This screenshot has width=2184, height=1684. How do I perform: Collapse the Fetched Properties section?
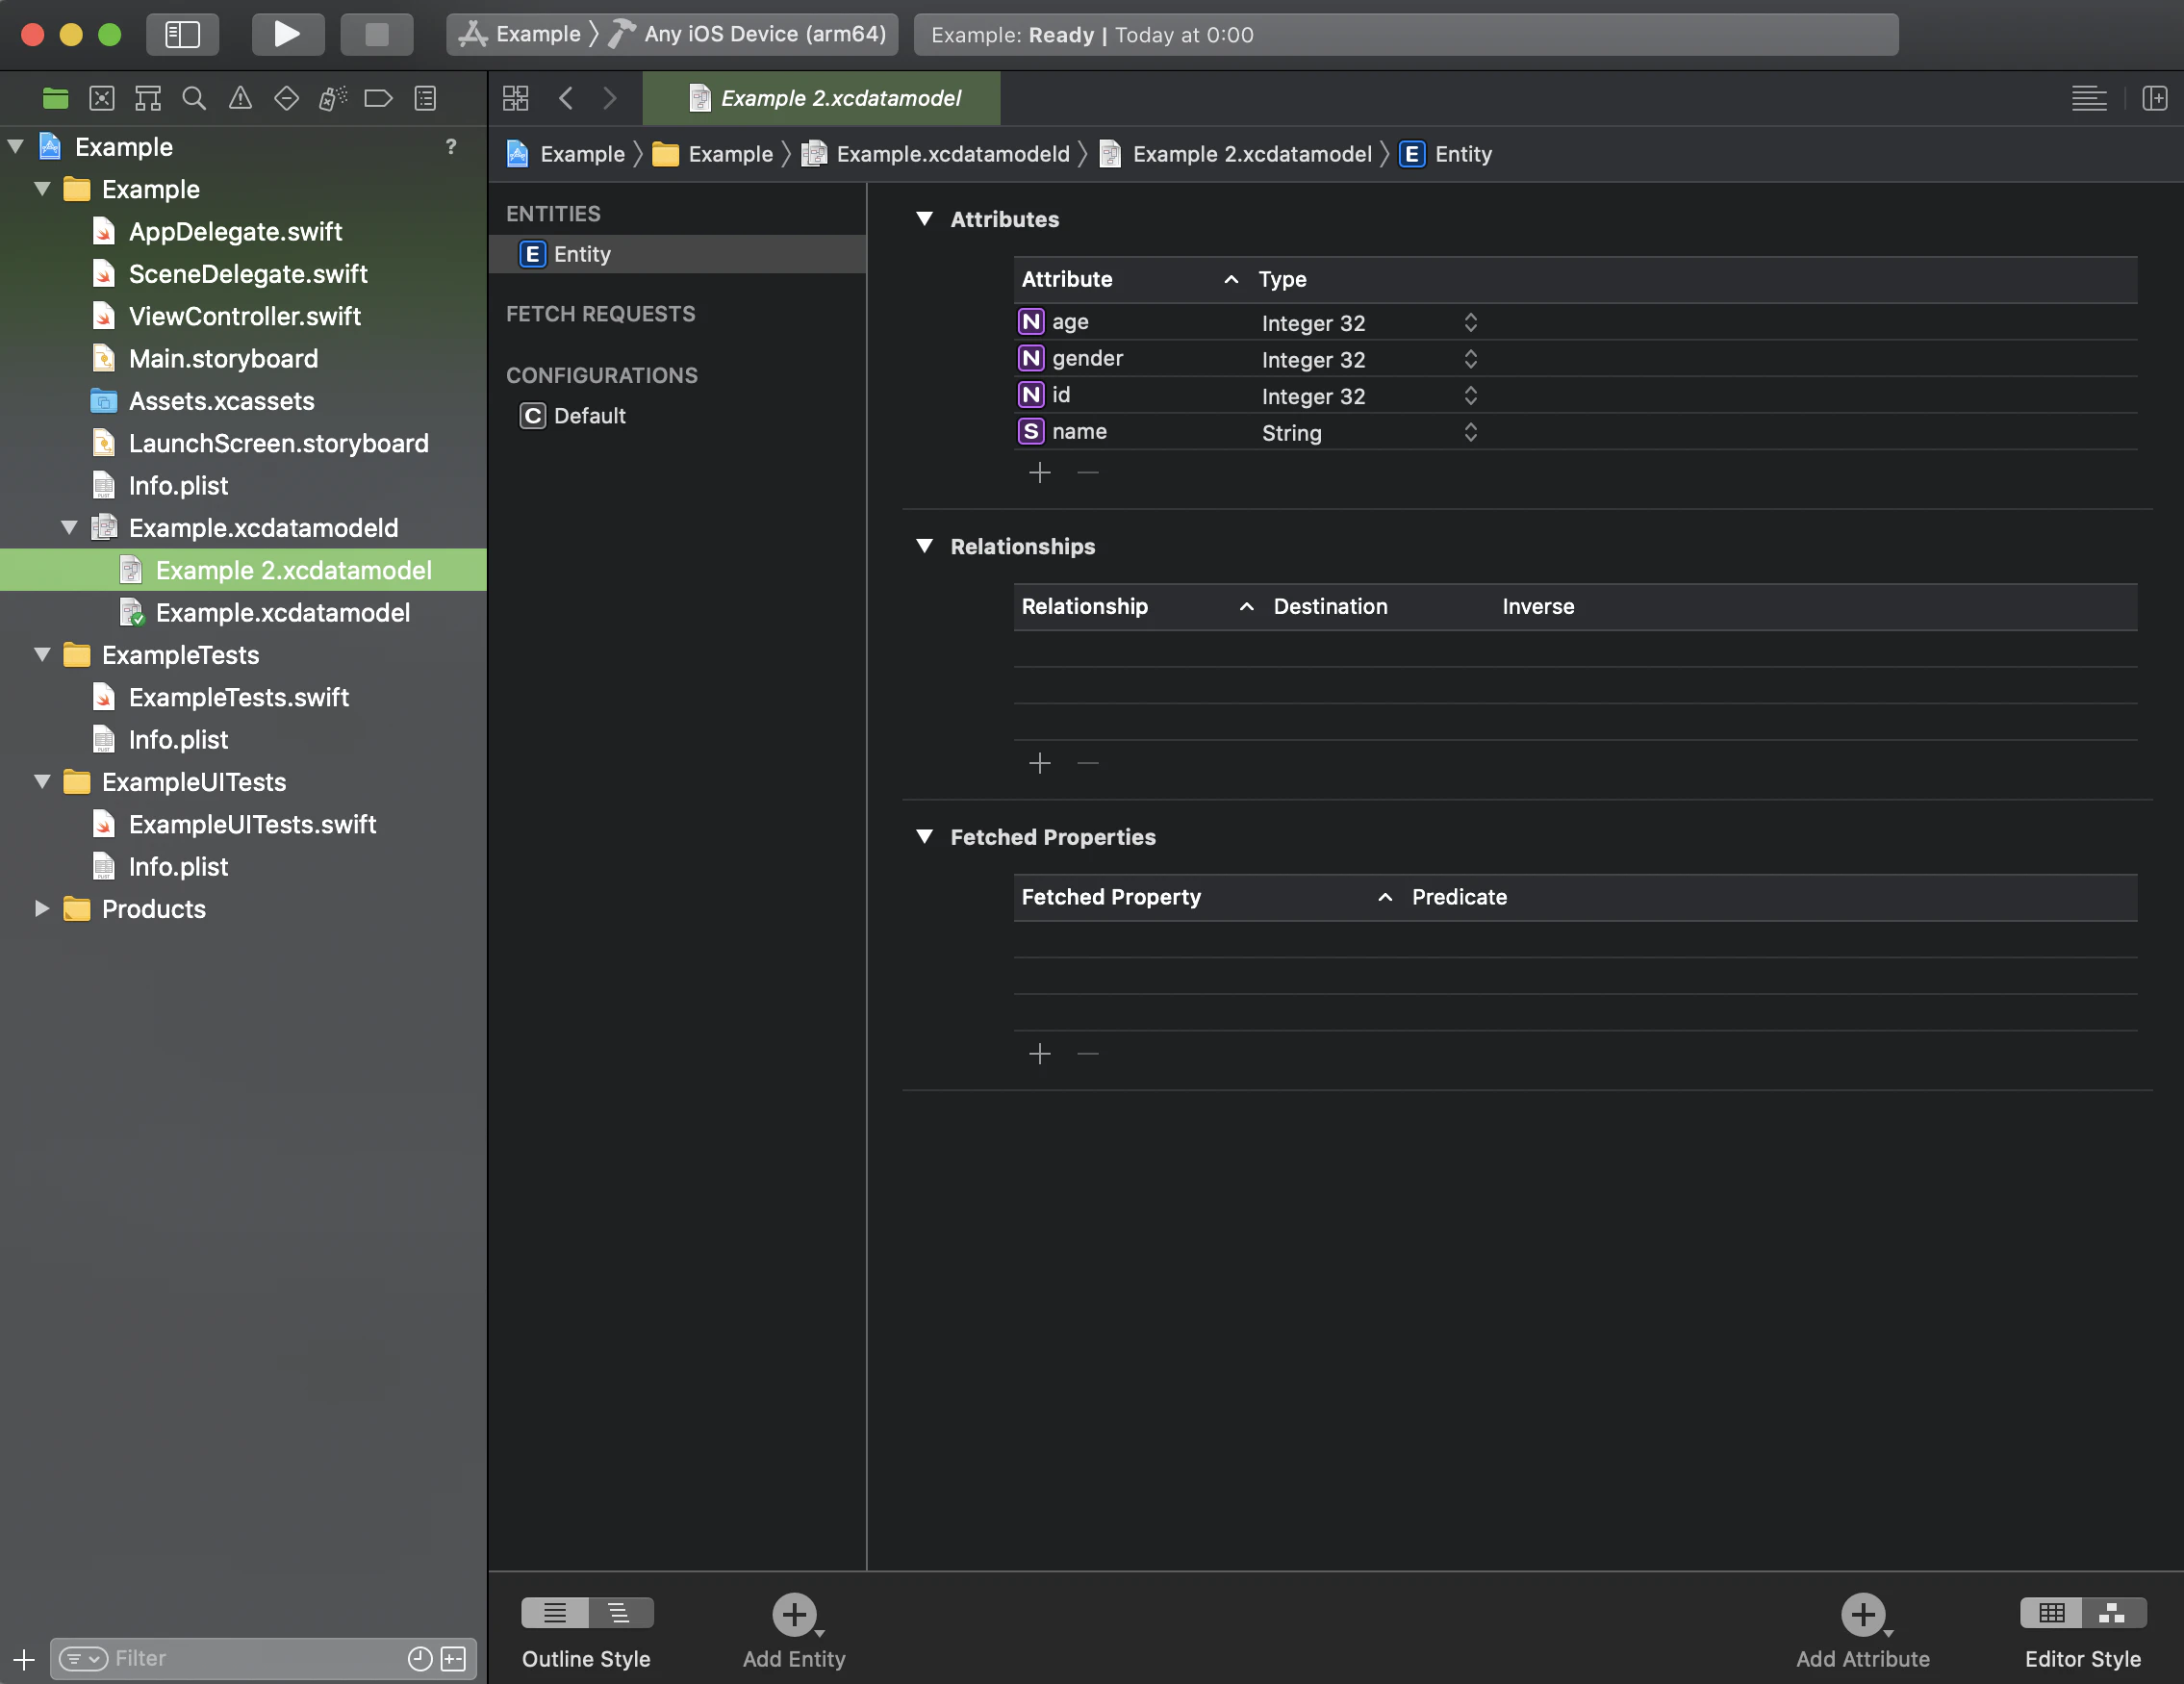coord(924,836)
